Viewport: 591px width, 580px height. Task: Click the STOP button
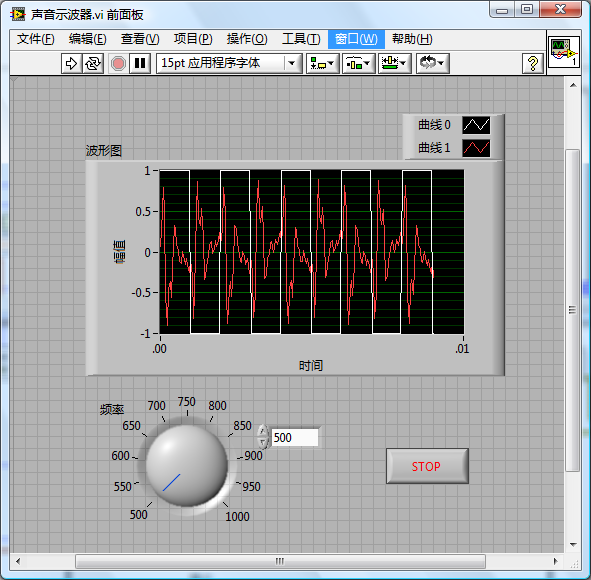tap(427, 466)
